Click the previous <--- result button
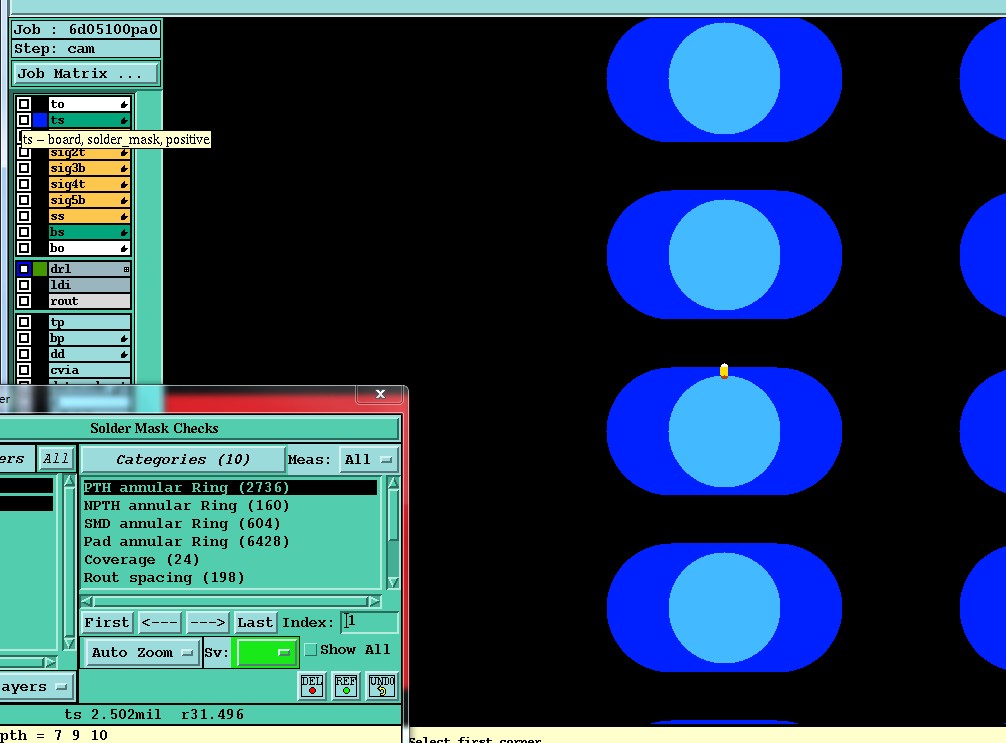Image resolution: width=1006 pixels, height=743 pixels. (x=160, y=622)
